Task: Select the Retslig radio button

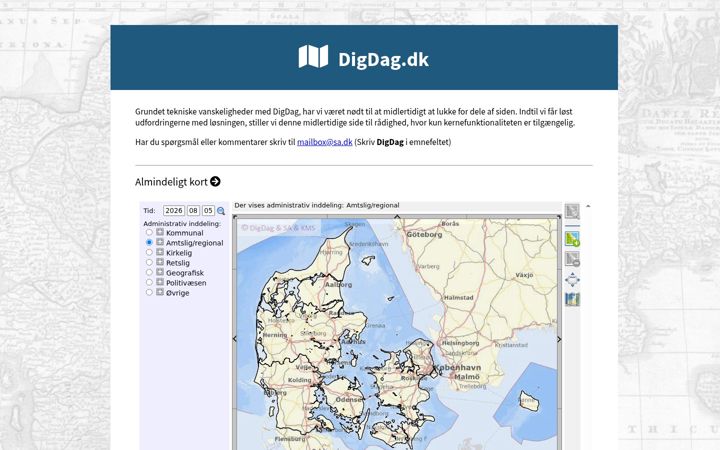Action: click(x=149, y=262)
